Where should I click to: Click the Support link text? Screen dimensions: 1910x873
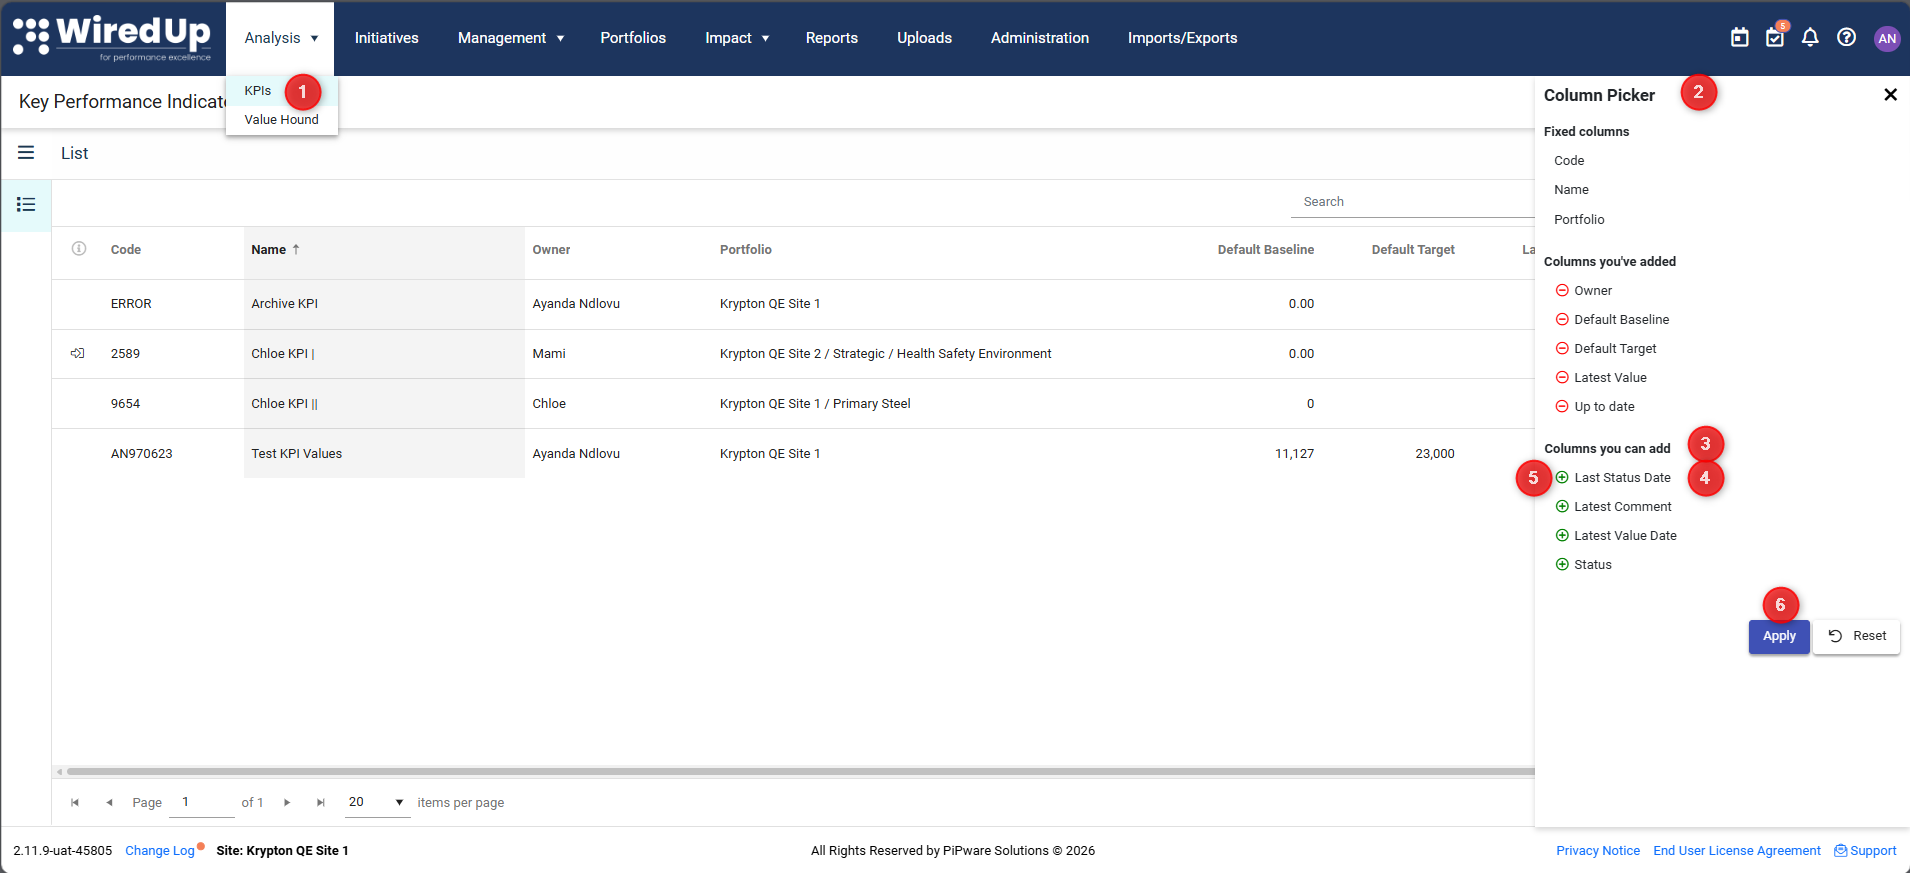(x=1873, y=851)
